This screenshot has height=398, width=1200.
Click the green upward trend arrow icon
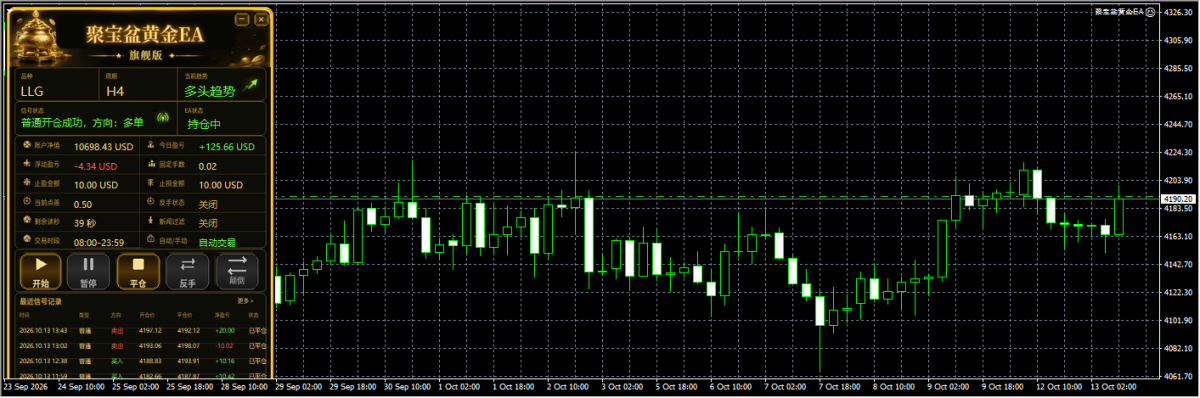point(251,86)
